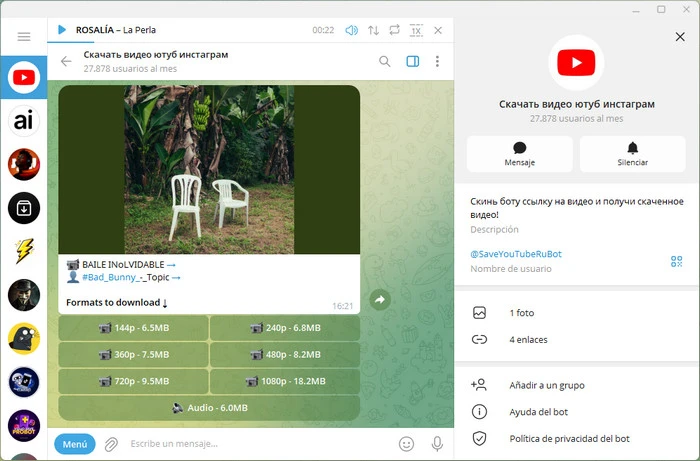
Task: Show the username QR code
Action: pos(676,262)
